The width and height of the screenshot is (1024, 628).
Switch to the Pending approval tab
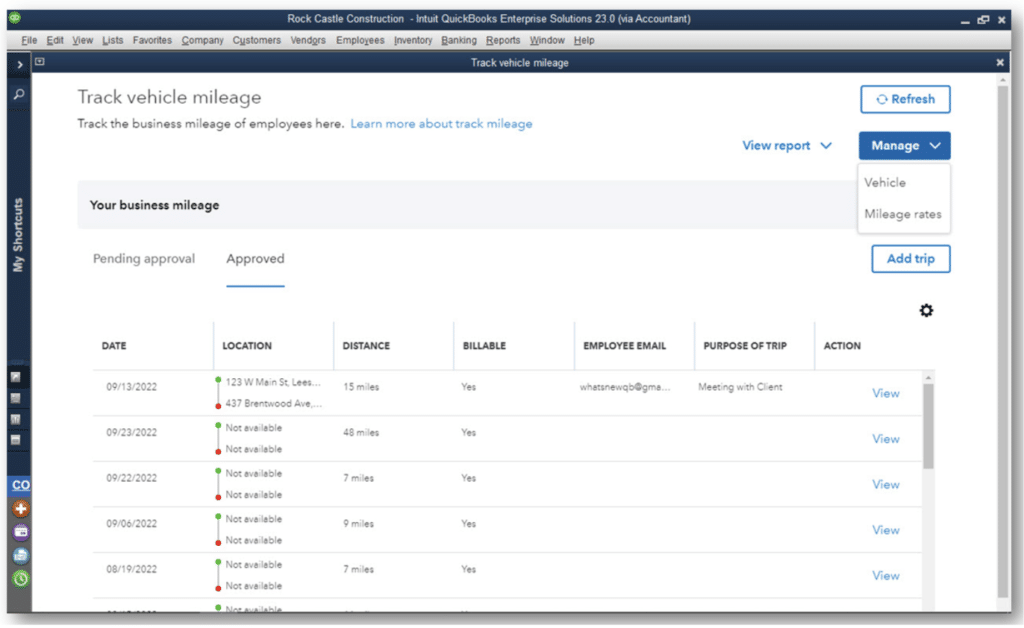pyautogui.click(x=144, y=259)
